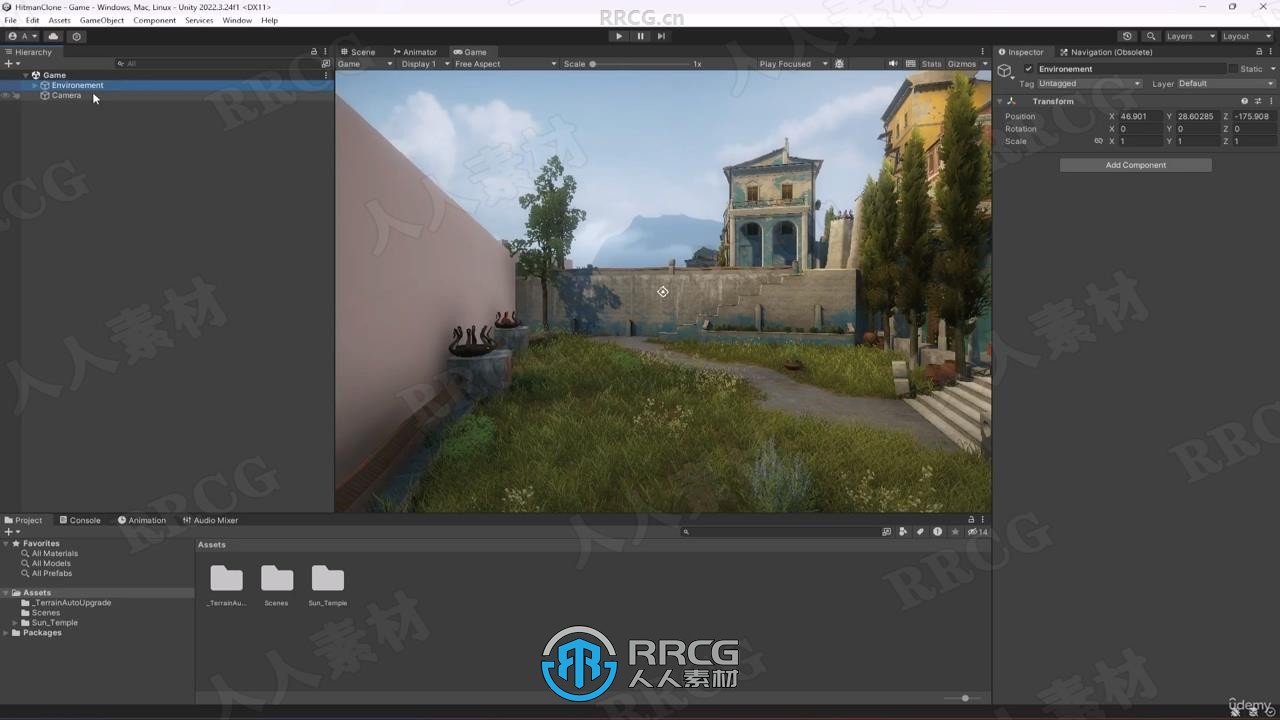The image size is (1280, 720).
Task: Open the Layers dropdown
Action: pos(1190,36)
